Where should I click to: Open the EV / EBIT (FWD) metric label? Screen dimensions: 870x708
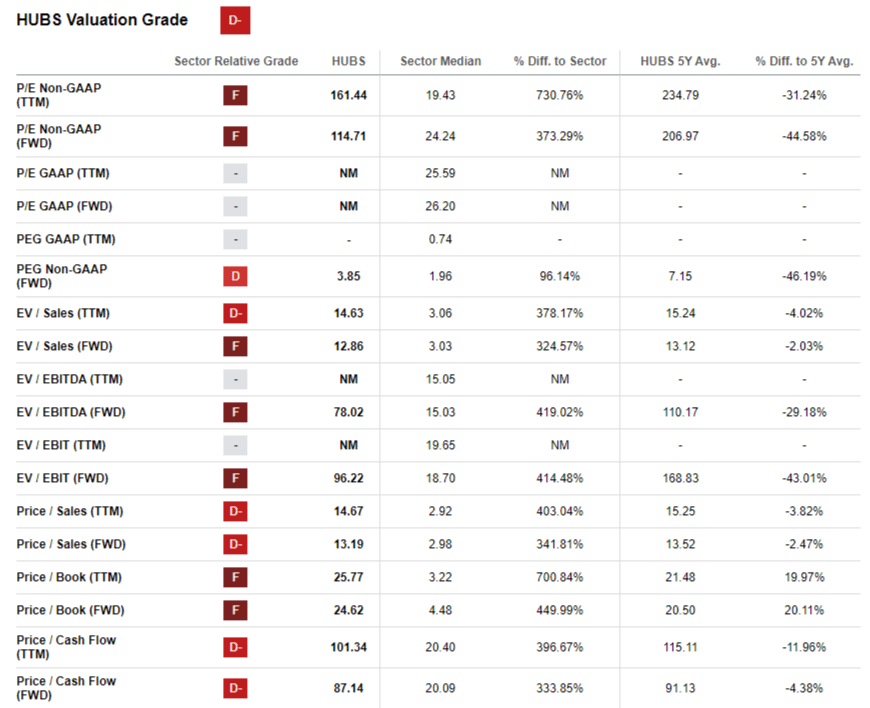[x=62, y=478]
